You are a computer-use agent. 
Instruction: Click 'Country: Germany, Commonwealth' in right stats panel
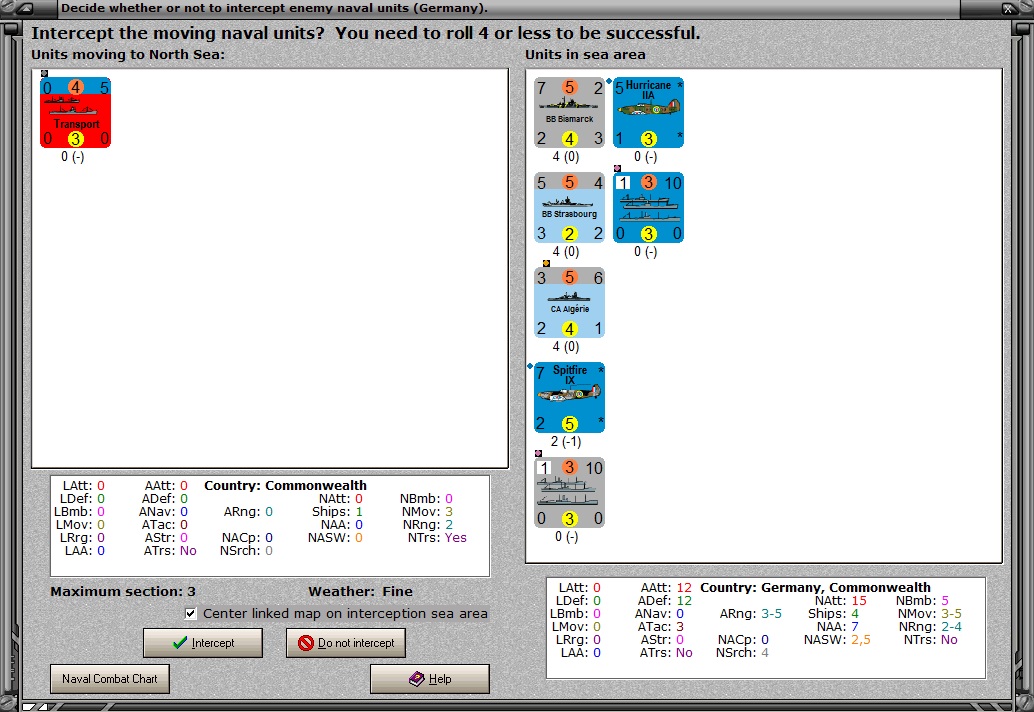click(815, 587)
